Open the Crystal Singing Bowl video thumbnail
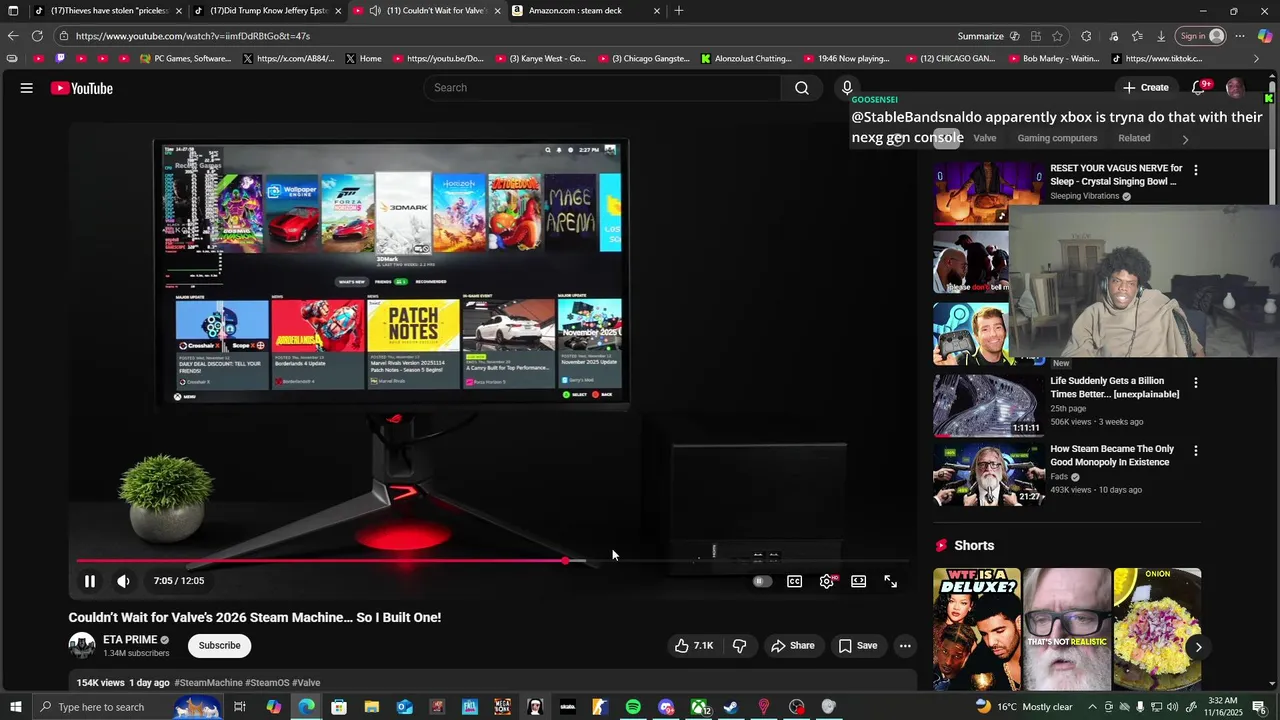Viewport: 1280px width, 720px height. click(x=988, y=192)
